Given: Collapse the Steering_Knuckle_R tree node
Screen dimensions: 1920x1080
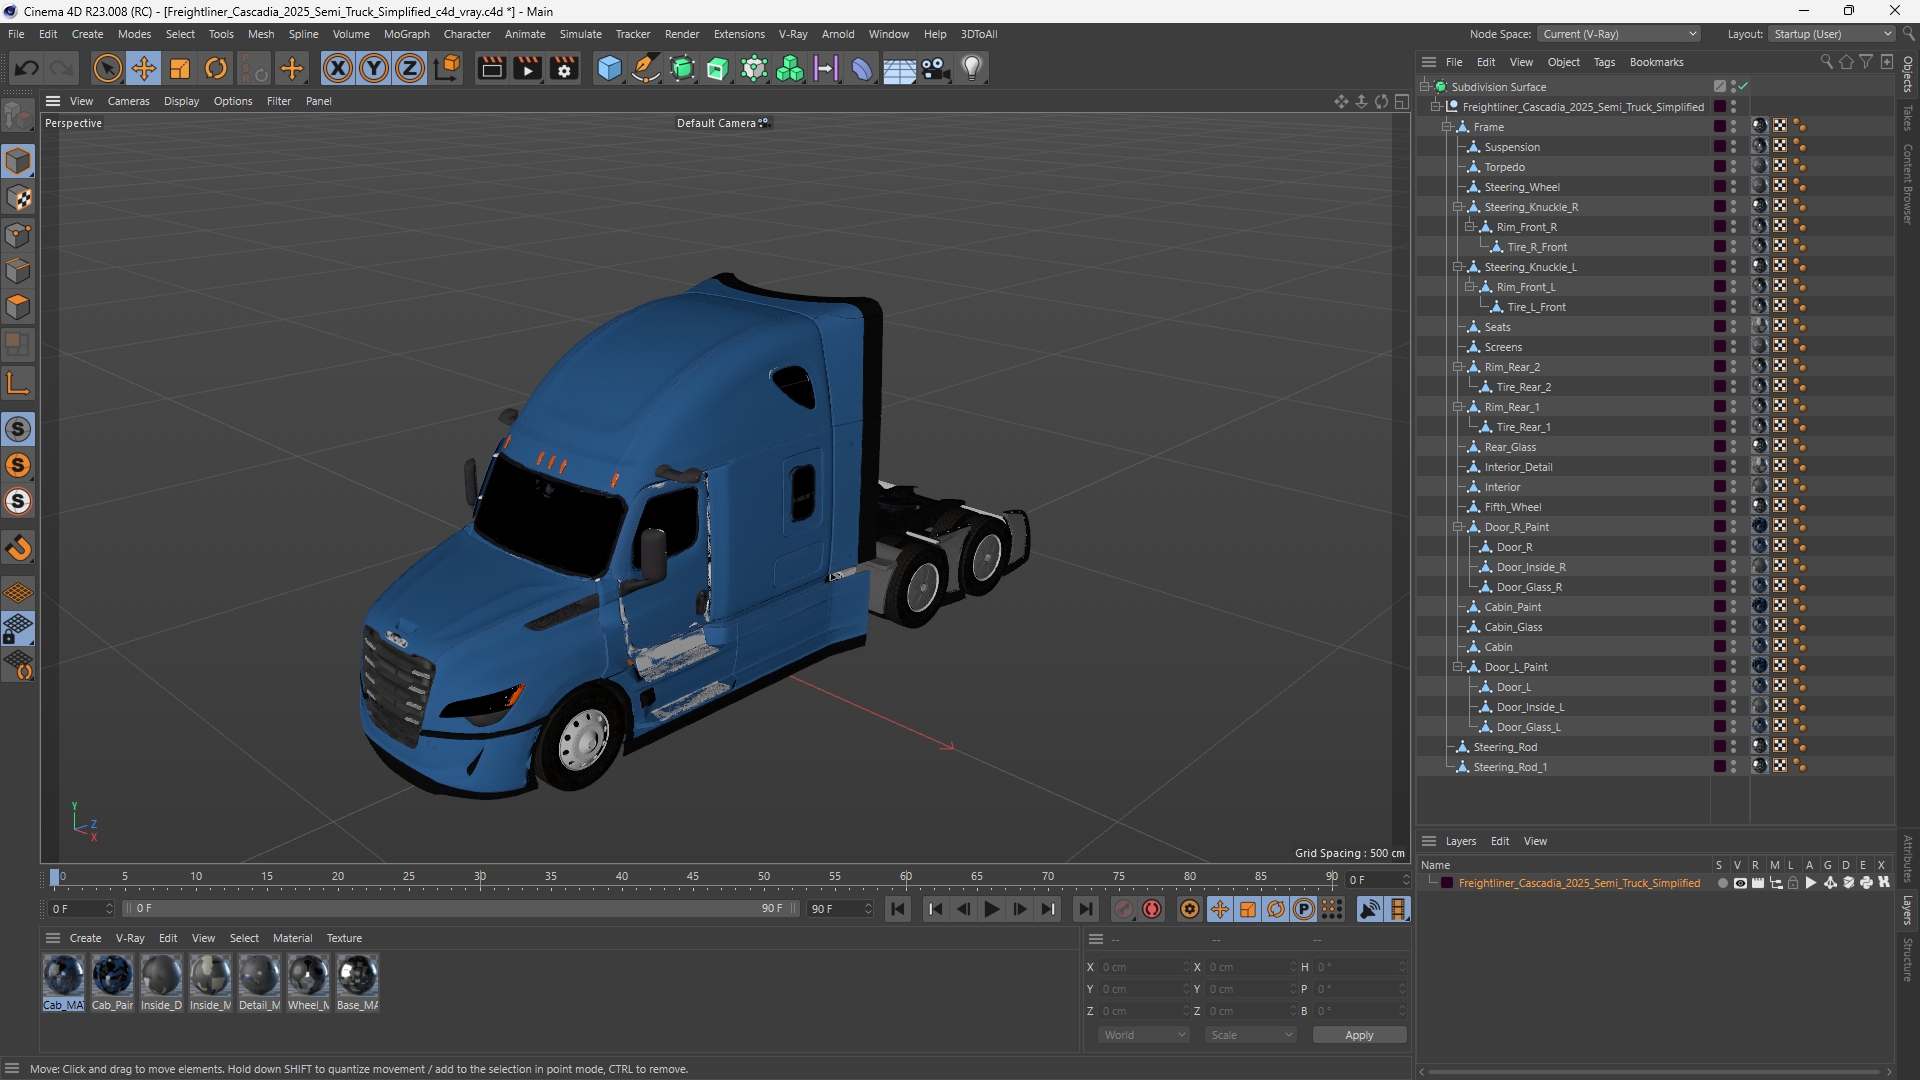Looking at the screenshot, I should click(x=1458, y=207).
